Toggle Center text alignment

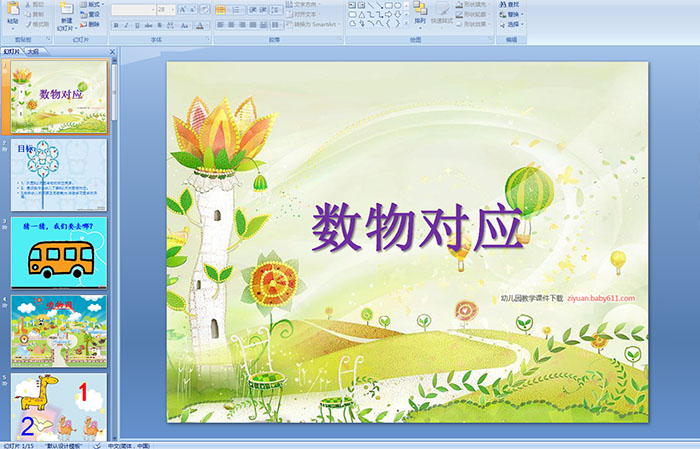(231, 25)
